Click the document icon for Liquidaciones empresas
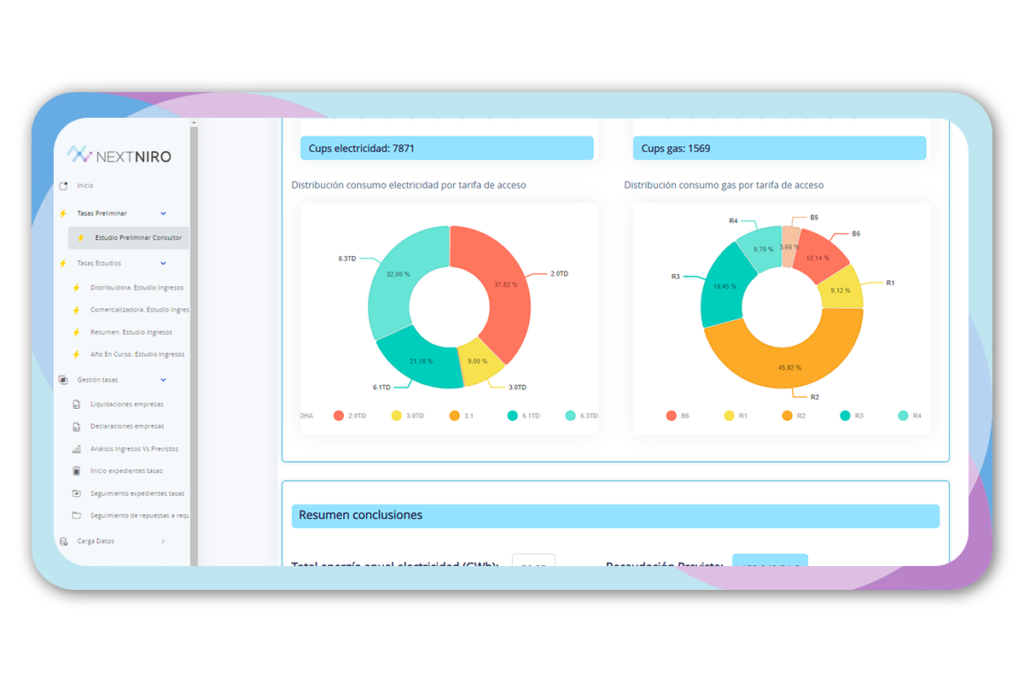 point(76,404)
